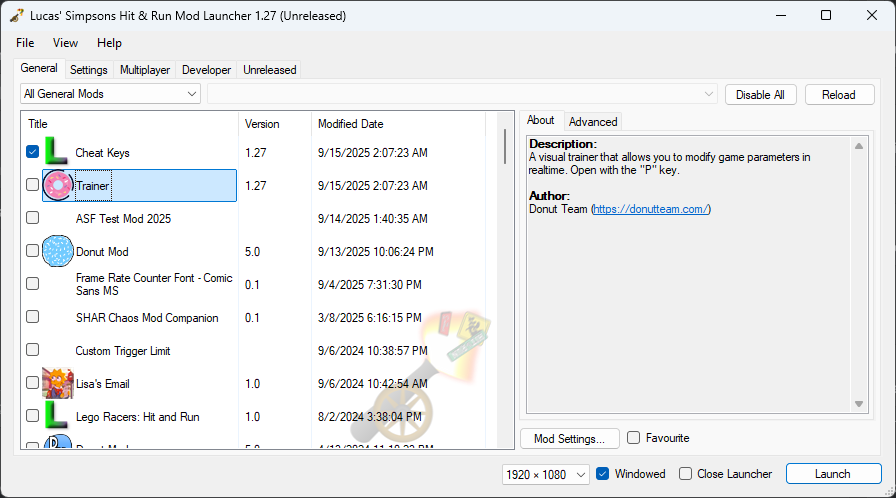Uncheck the Cheat Keys mod checkbox
Image resolution: width=896 pixels, height=498 pixels.
point(33,152)
